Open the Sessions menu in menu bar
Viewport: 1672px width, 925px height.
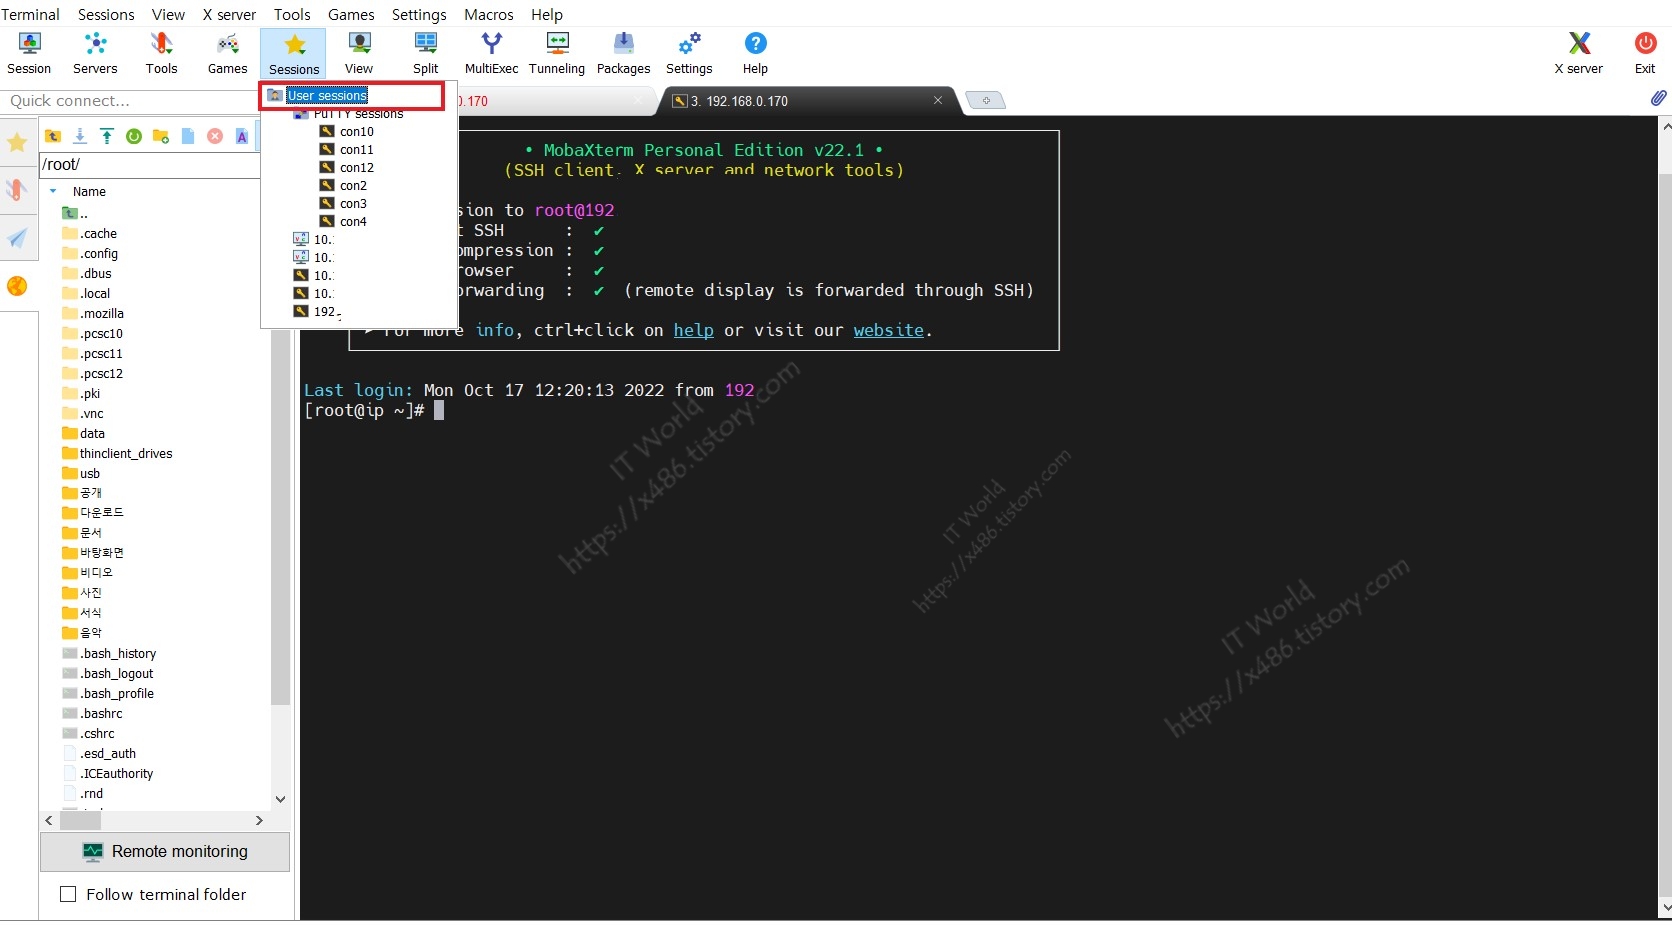tap(106, 14)
